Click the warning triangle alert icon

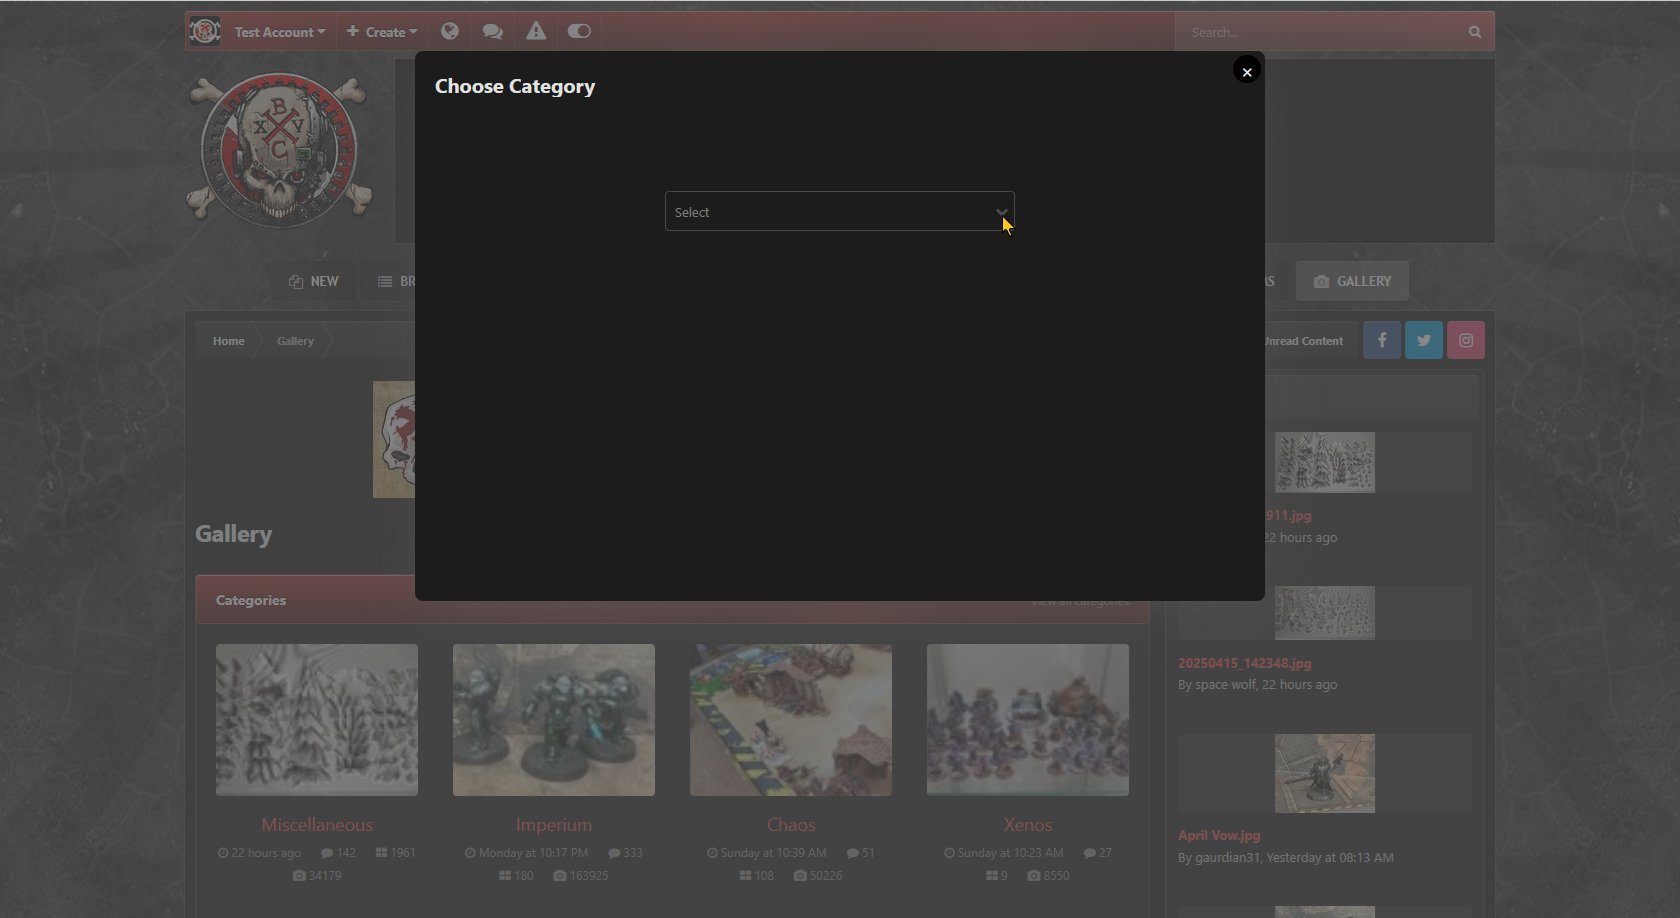[x=536, y=32]
